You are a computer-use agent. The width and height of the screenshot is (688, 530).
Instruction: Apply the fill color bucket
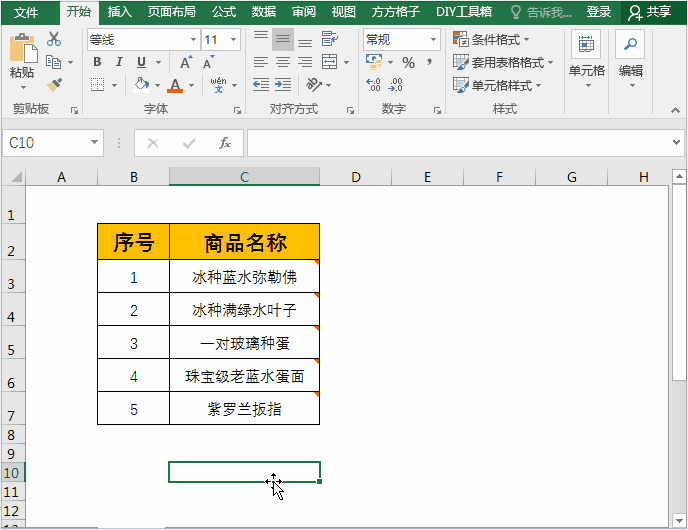(141, 84)
